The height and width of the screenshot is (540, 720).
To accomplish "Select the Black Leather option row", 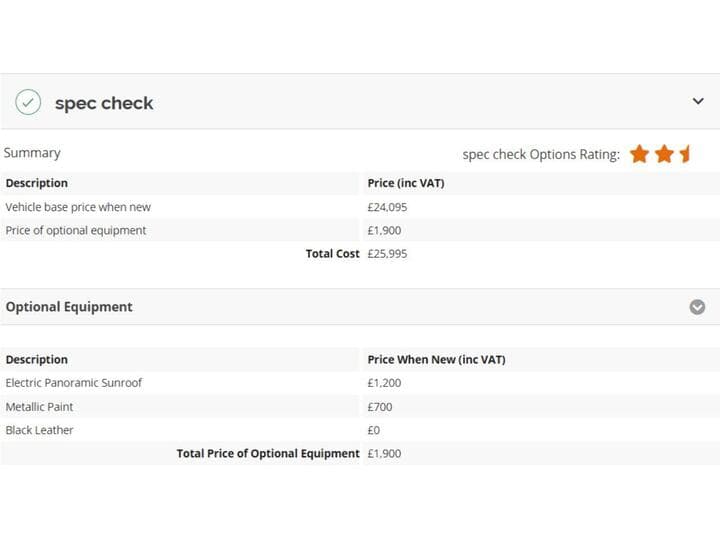I will [360, 430].
